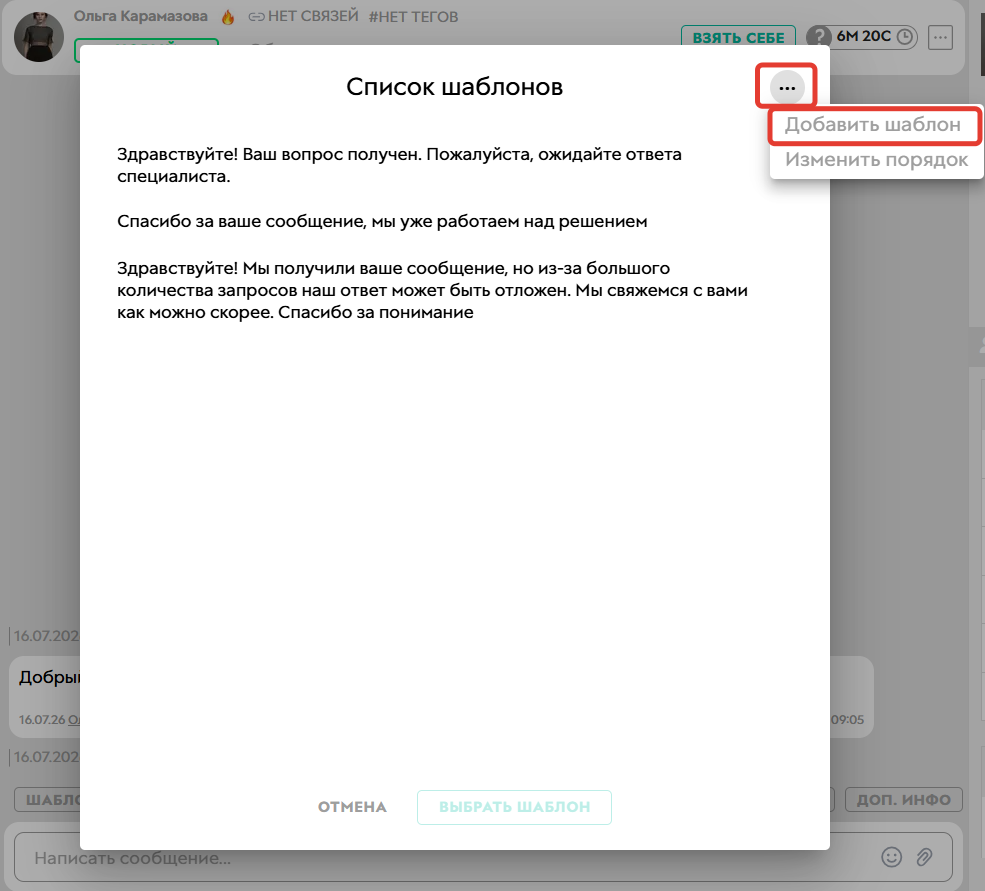The width and height of the screenshot is (985, 891).
Task: Click the 'НЕТ СВЯЗЕЙ' link indicator
Action: click(x=303, y=16)
